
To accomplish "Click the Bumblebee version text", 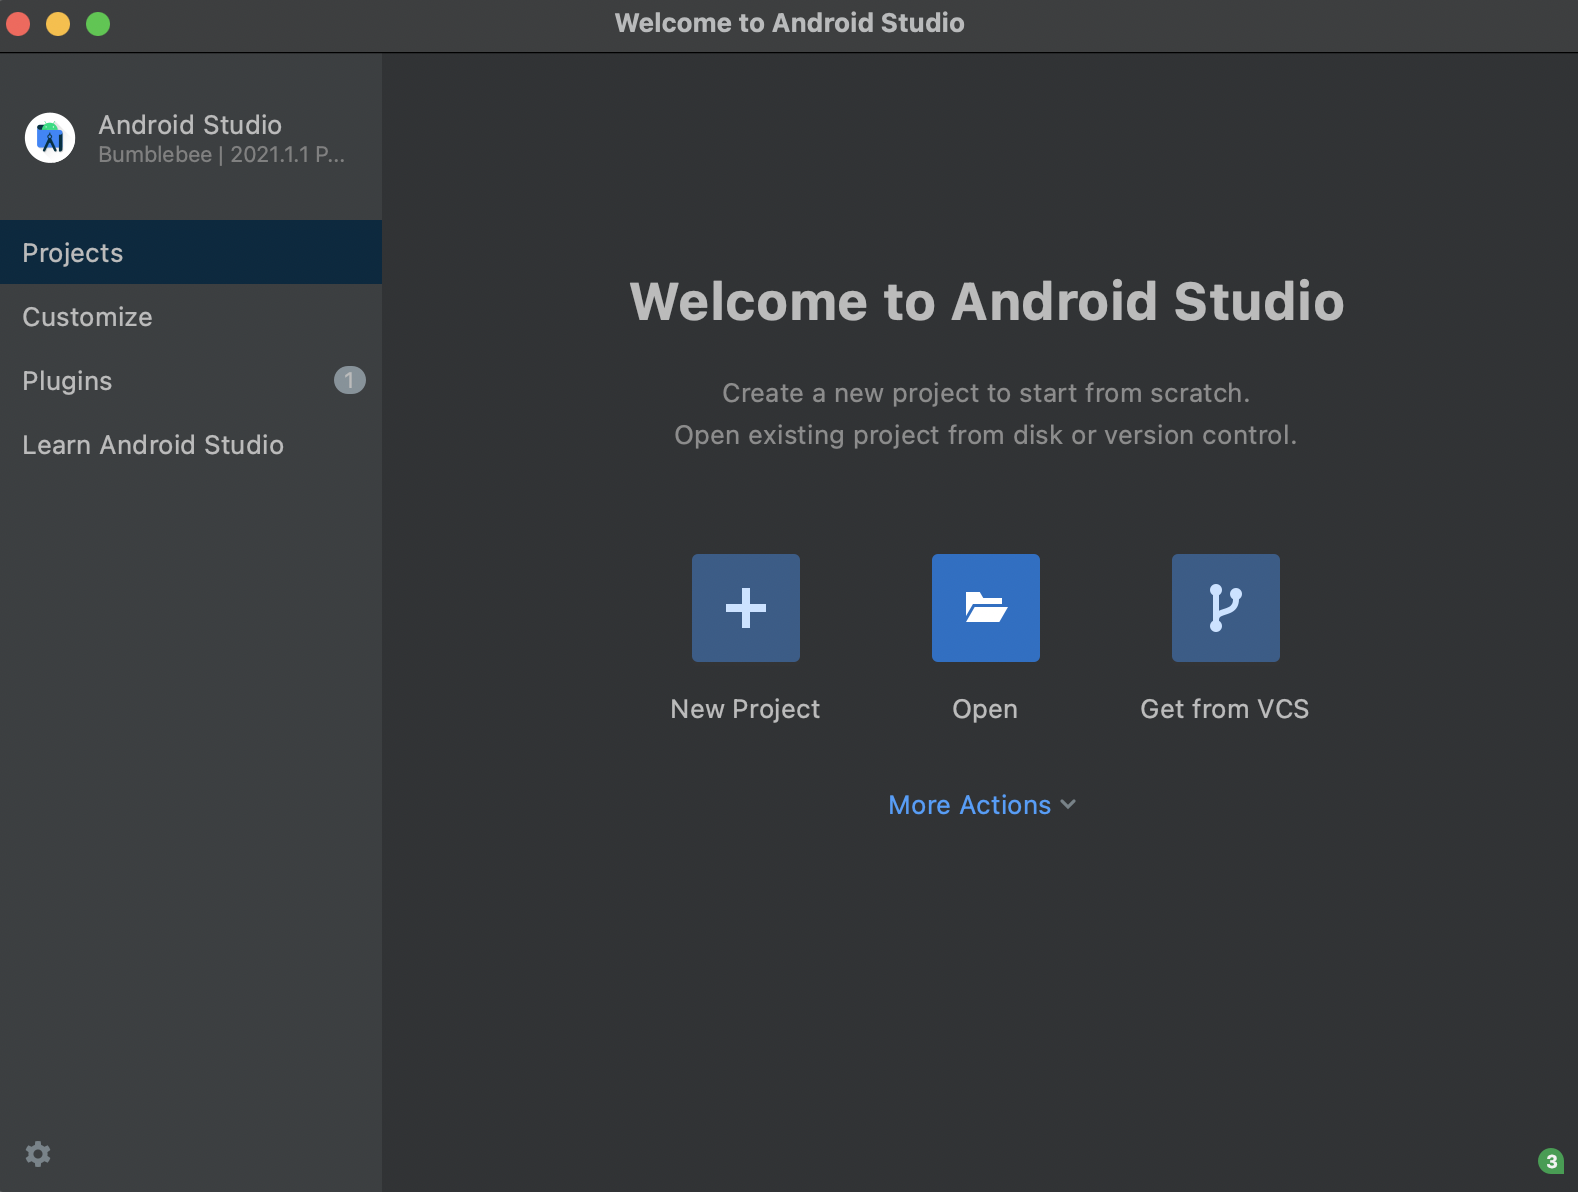I will pyautogui.click(x=221, y=155).
